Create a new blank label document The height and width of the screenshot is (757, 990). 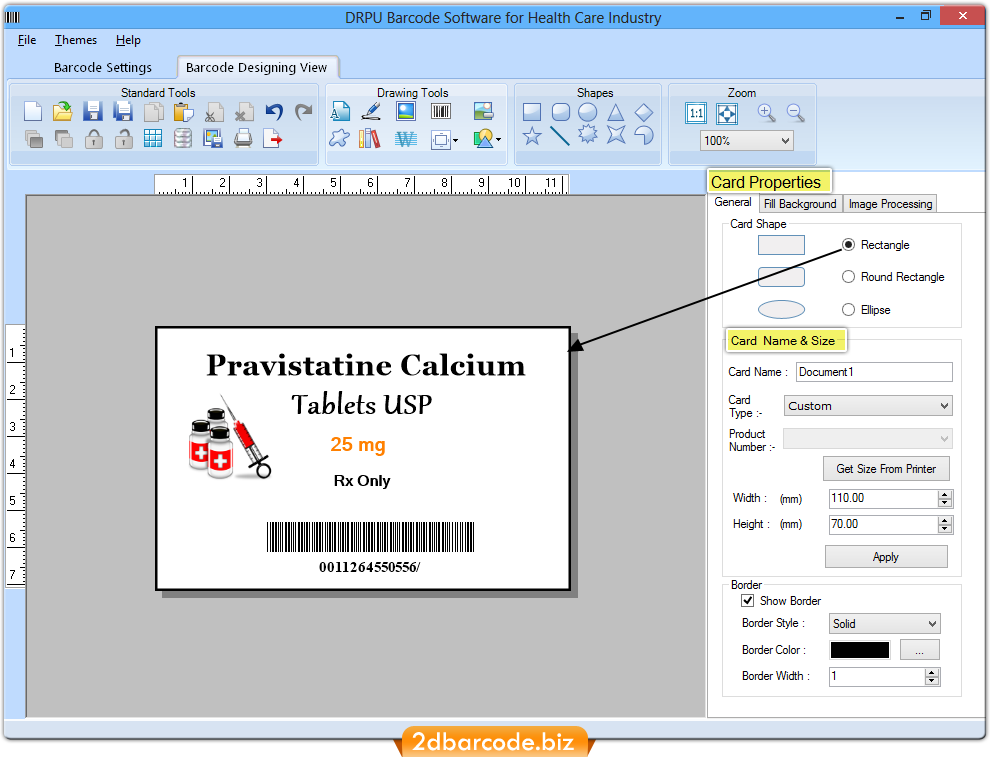(x=33, y=112)
